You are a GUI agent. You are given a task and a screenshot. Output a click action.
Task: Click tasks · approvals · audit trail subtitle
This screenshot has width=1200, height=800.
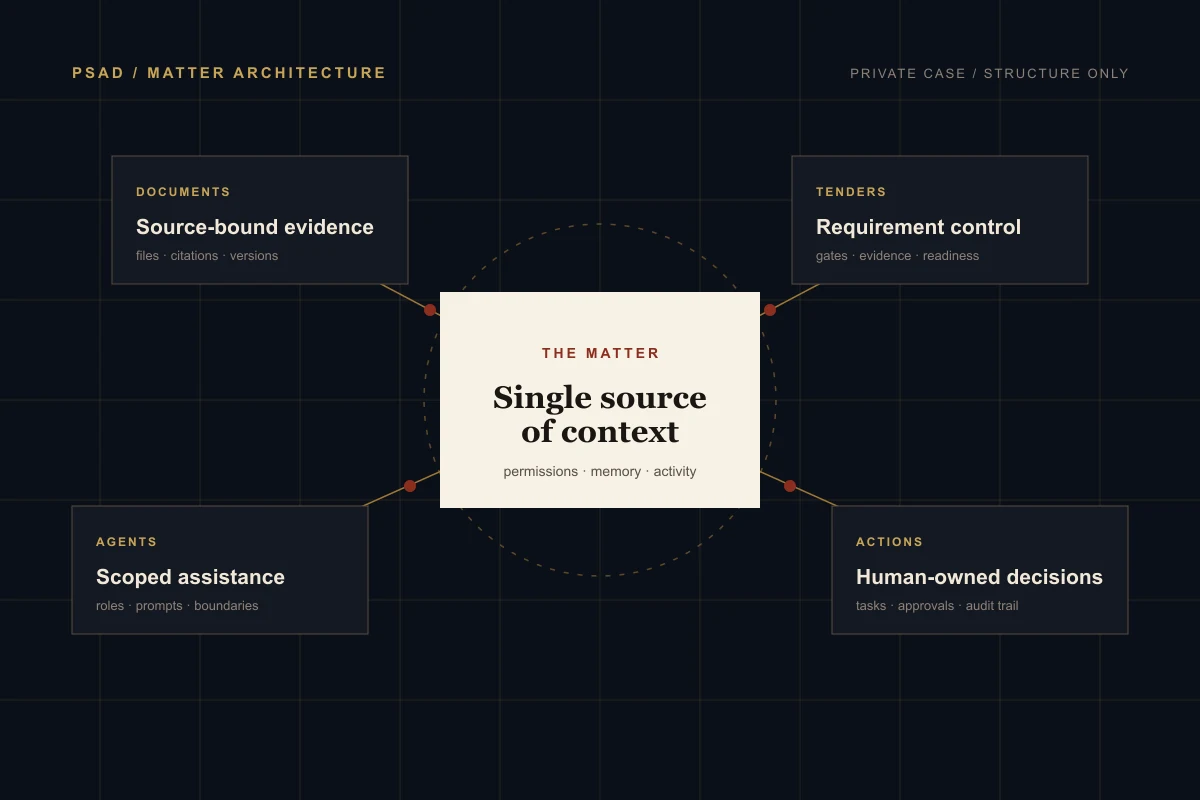pyautogui.click(x=937, y=606)
